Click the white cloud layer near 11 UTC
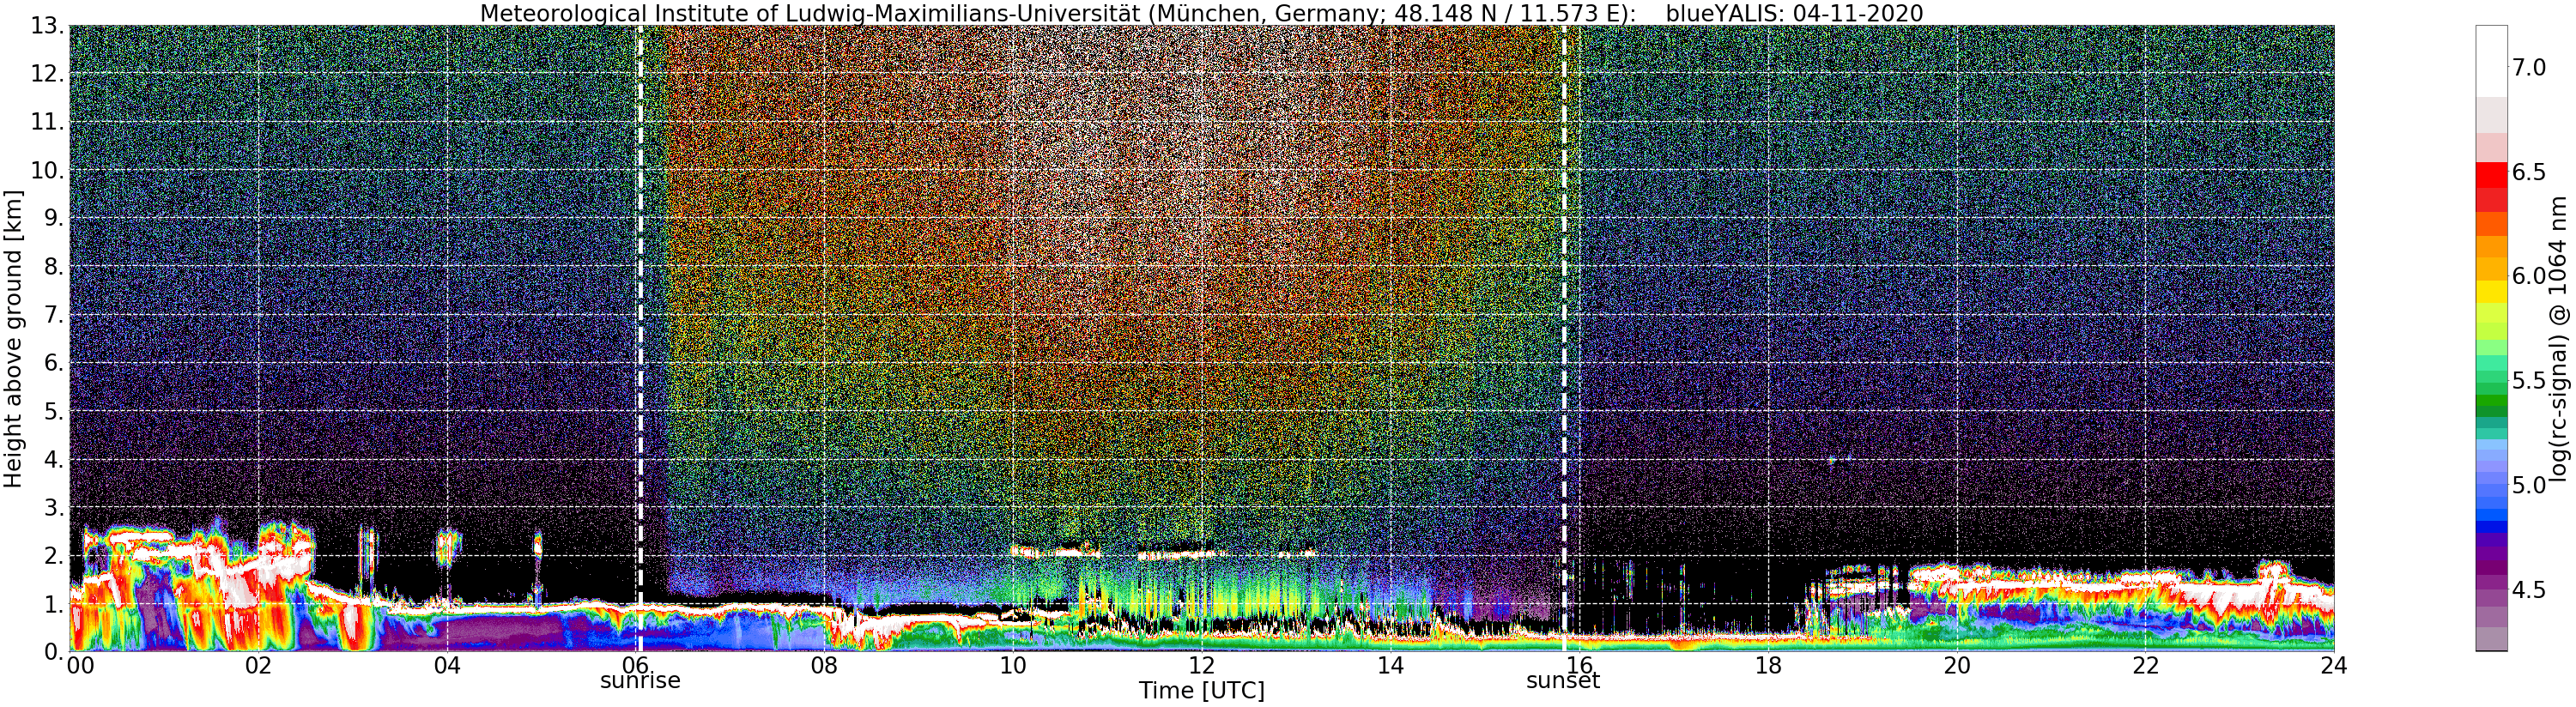Viewport: 2576px width, 707px height. coord(1056,551)
